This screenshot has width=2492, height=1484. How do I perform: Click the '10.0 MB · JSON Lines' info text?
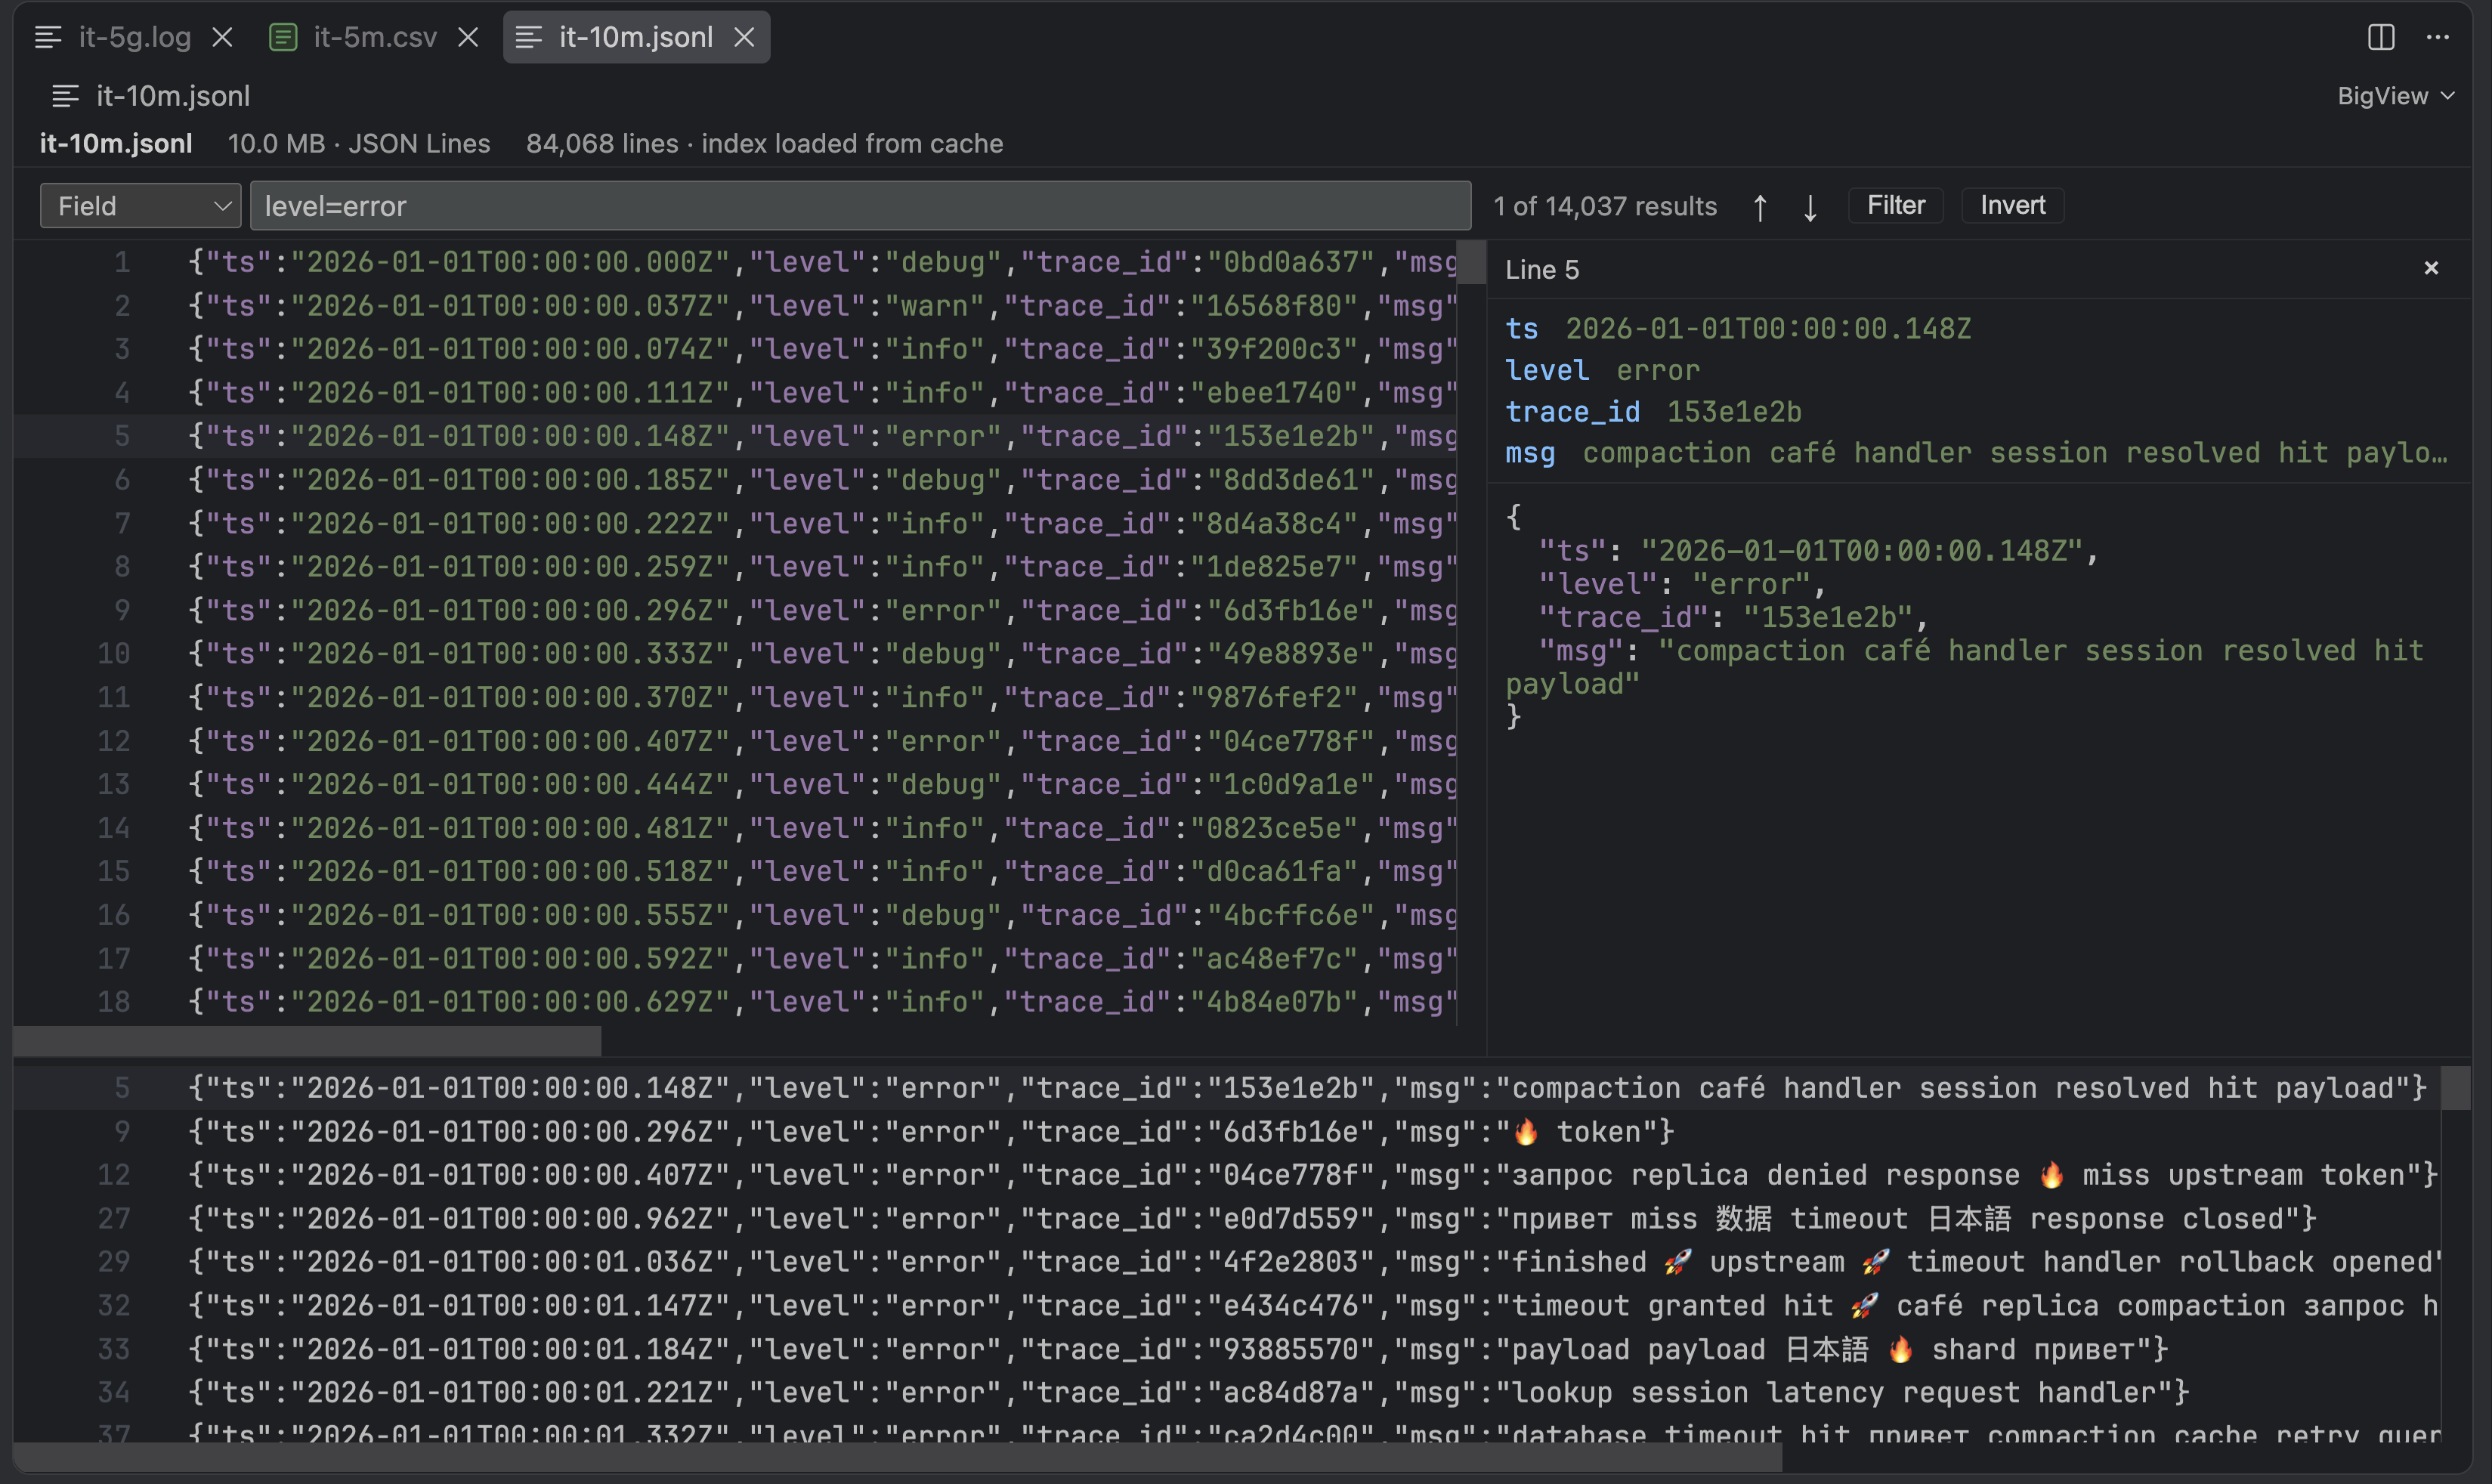359,144
